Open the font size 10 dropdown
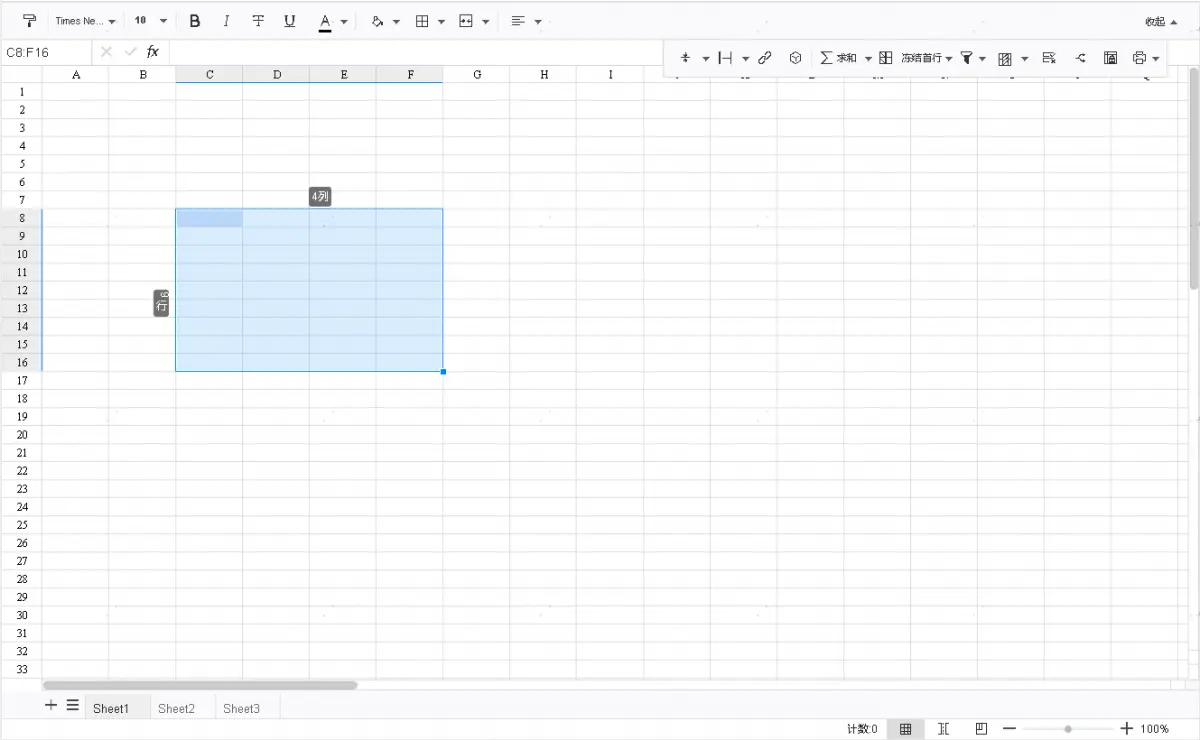Screen dimensions: 1200x740 coord(150,21)
